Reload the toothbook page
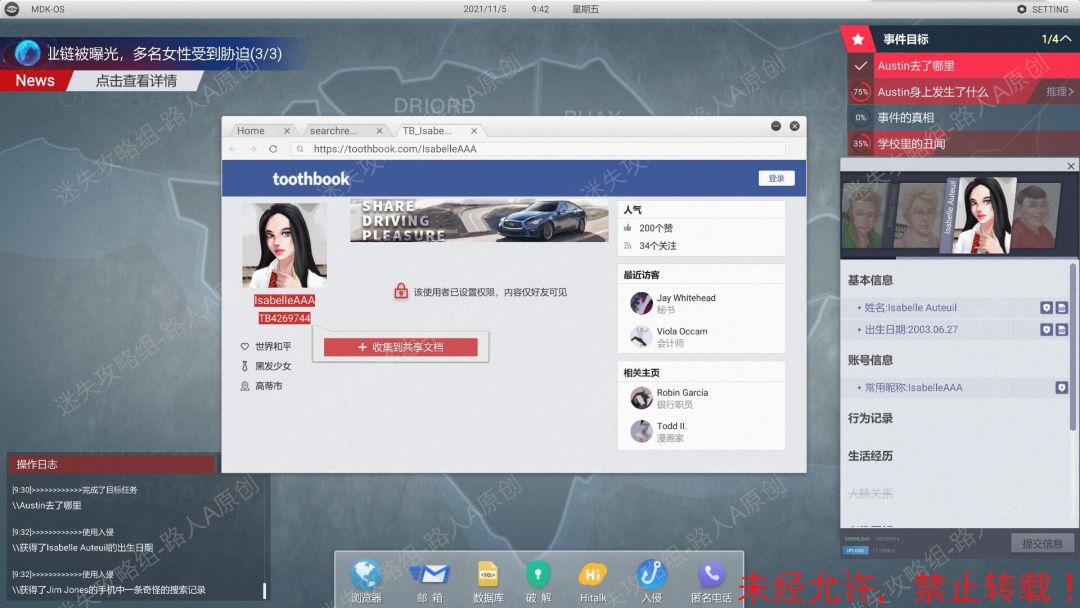Screen dimensions: 1080x608 click(273, 149)
